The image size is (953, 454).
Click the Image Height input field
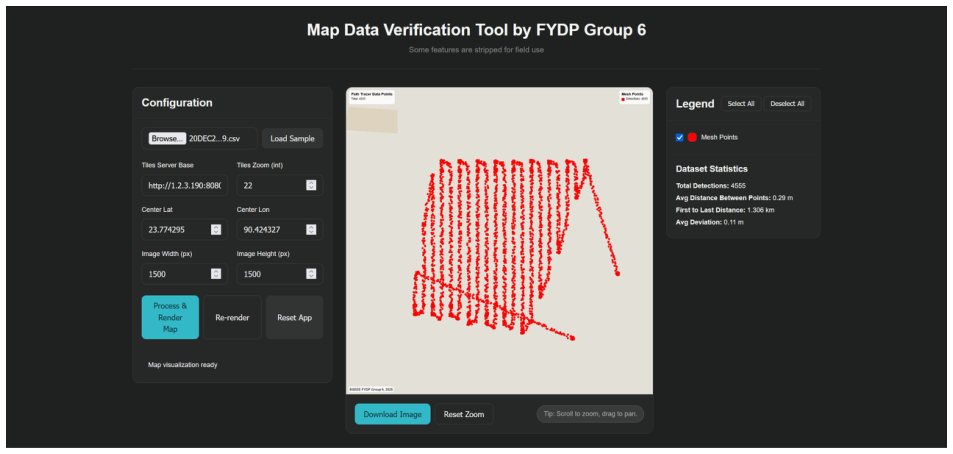[x=280, y=274]
